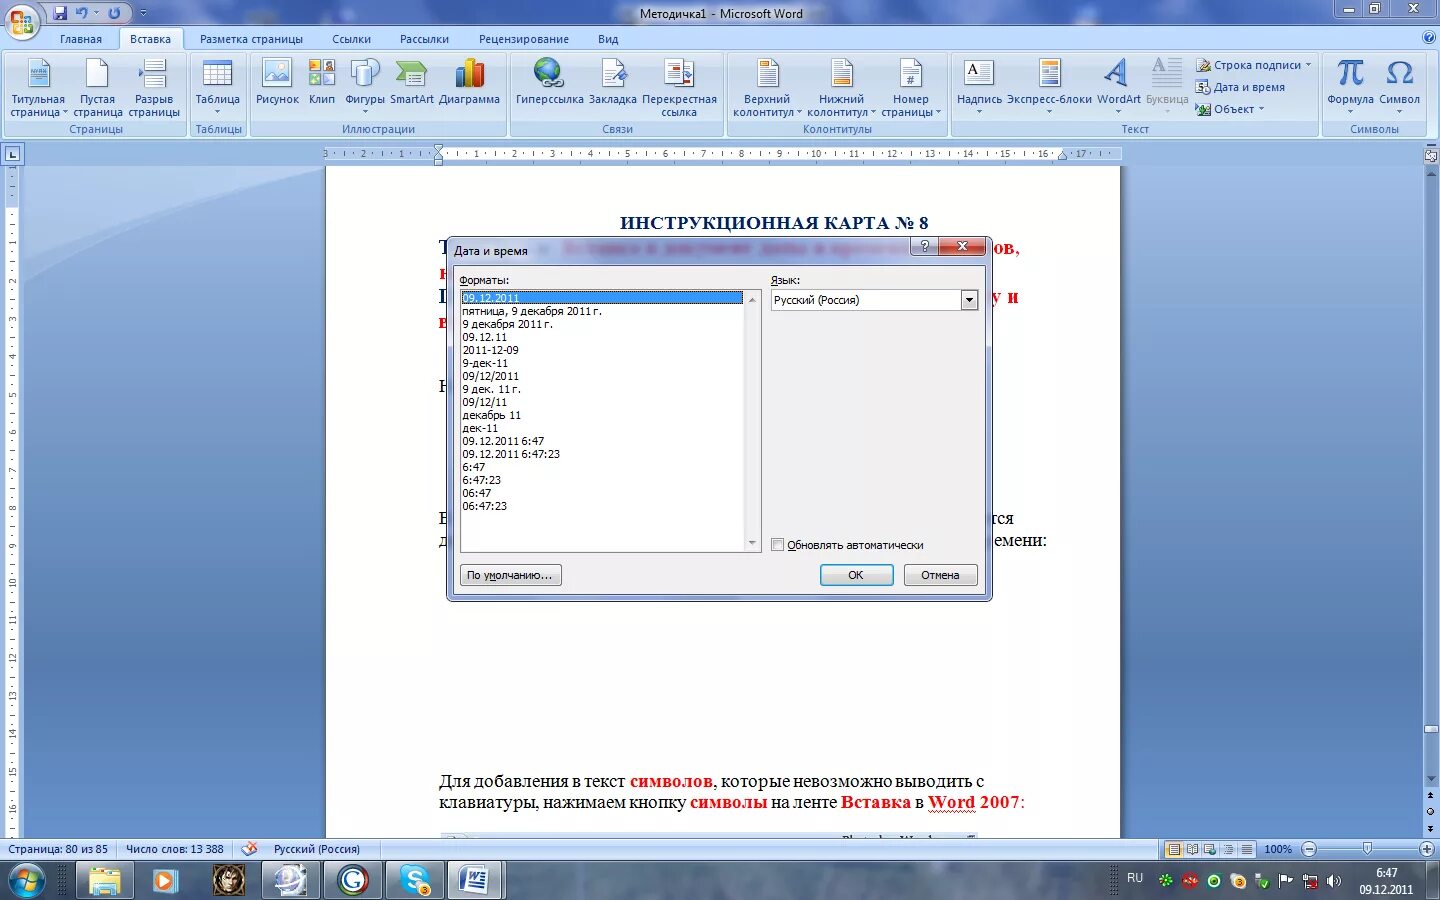Image resolution: width=1440 pixels, height=900 pixels.
Task: Click the Office button
Action: (x=22, y=21)
